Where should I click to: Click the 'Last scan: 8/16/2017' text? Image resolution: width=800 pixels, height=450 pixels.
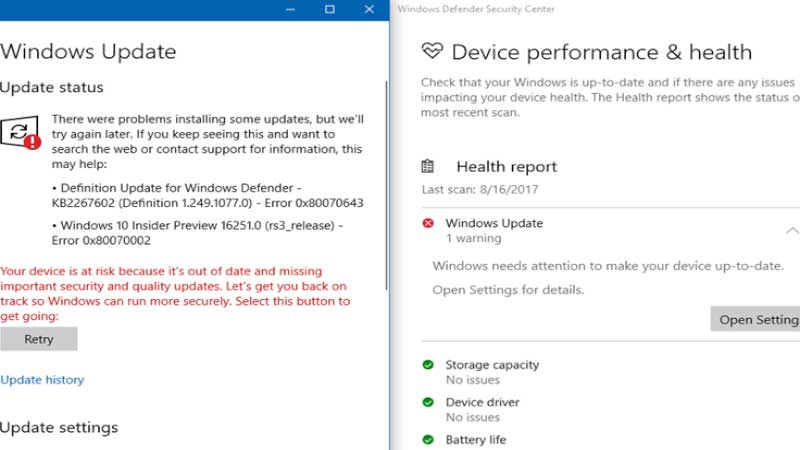pyautogui.click(x=480, y=189)
